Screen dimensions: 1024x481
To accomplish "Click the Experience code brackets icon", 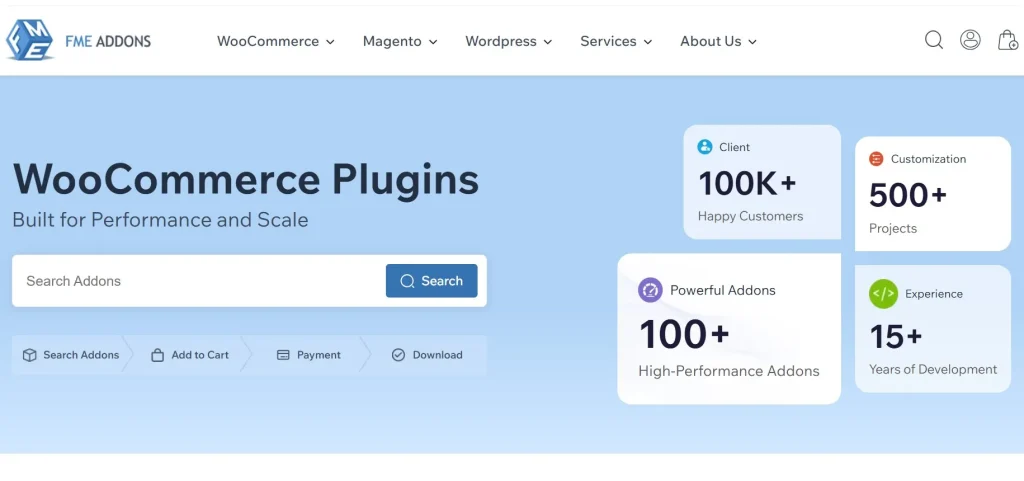I will (x=883, y=294).
